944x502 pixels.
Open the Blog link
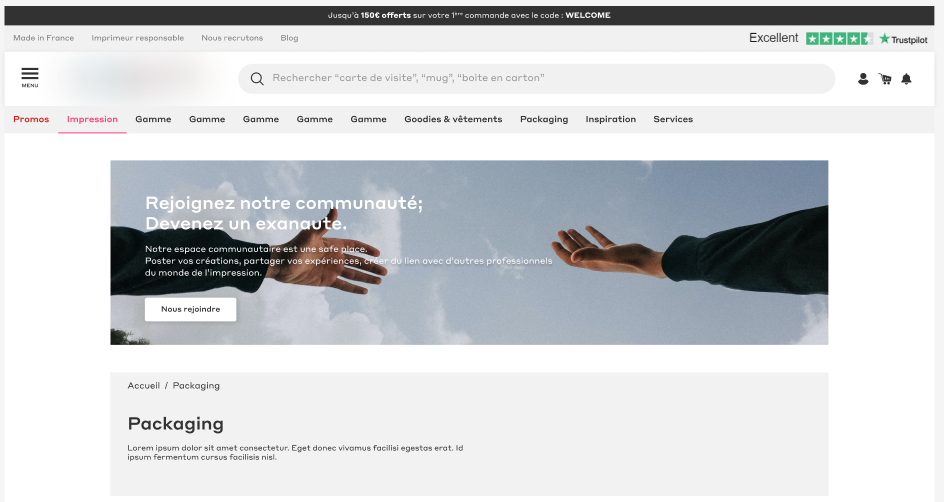pyautogui.click(x=289, y=38)
